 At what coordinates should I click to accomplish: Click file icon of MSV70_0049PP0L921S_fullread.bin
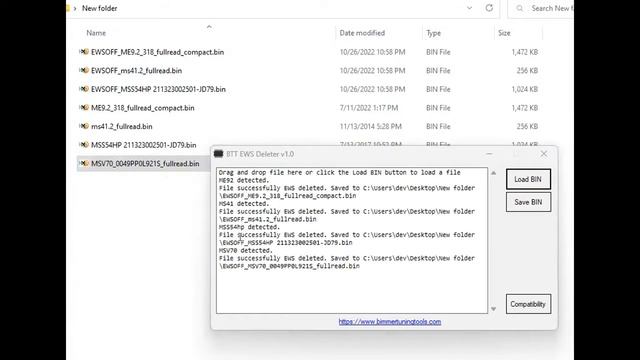pos(84,163)
